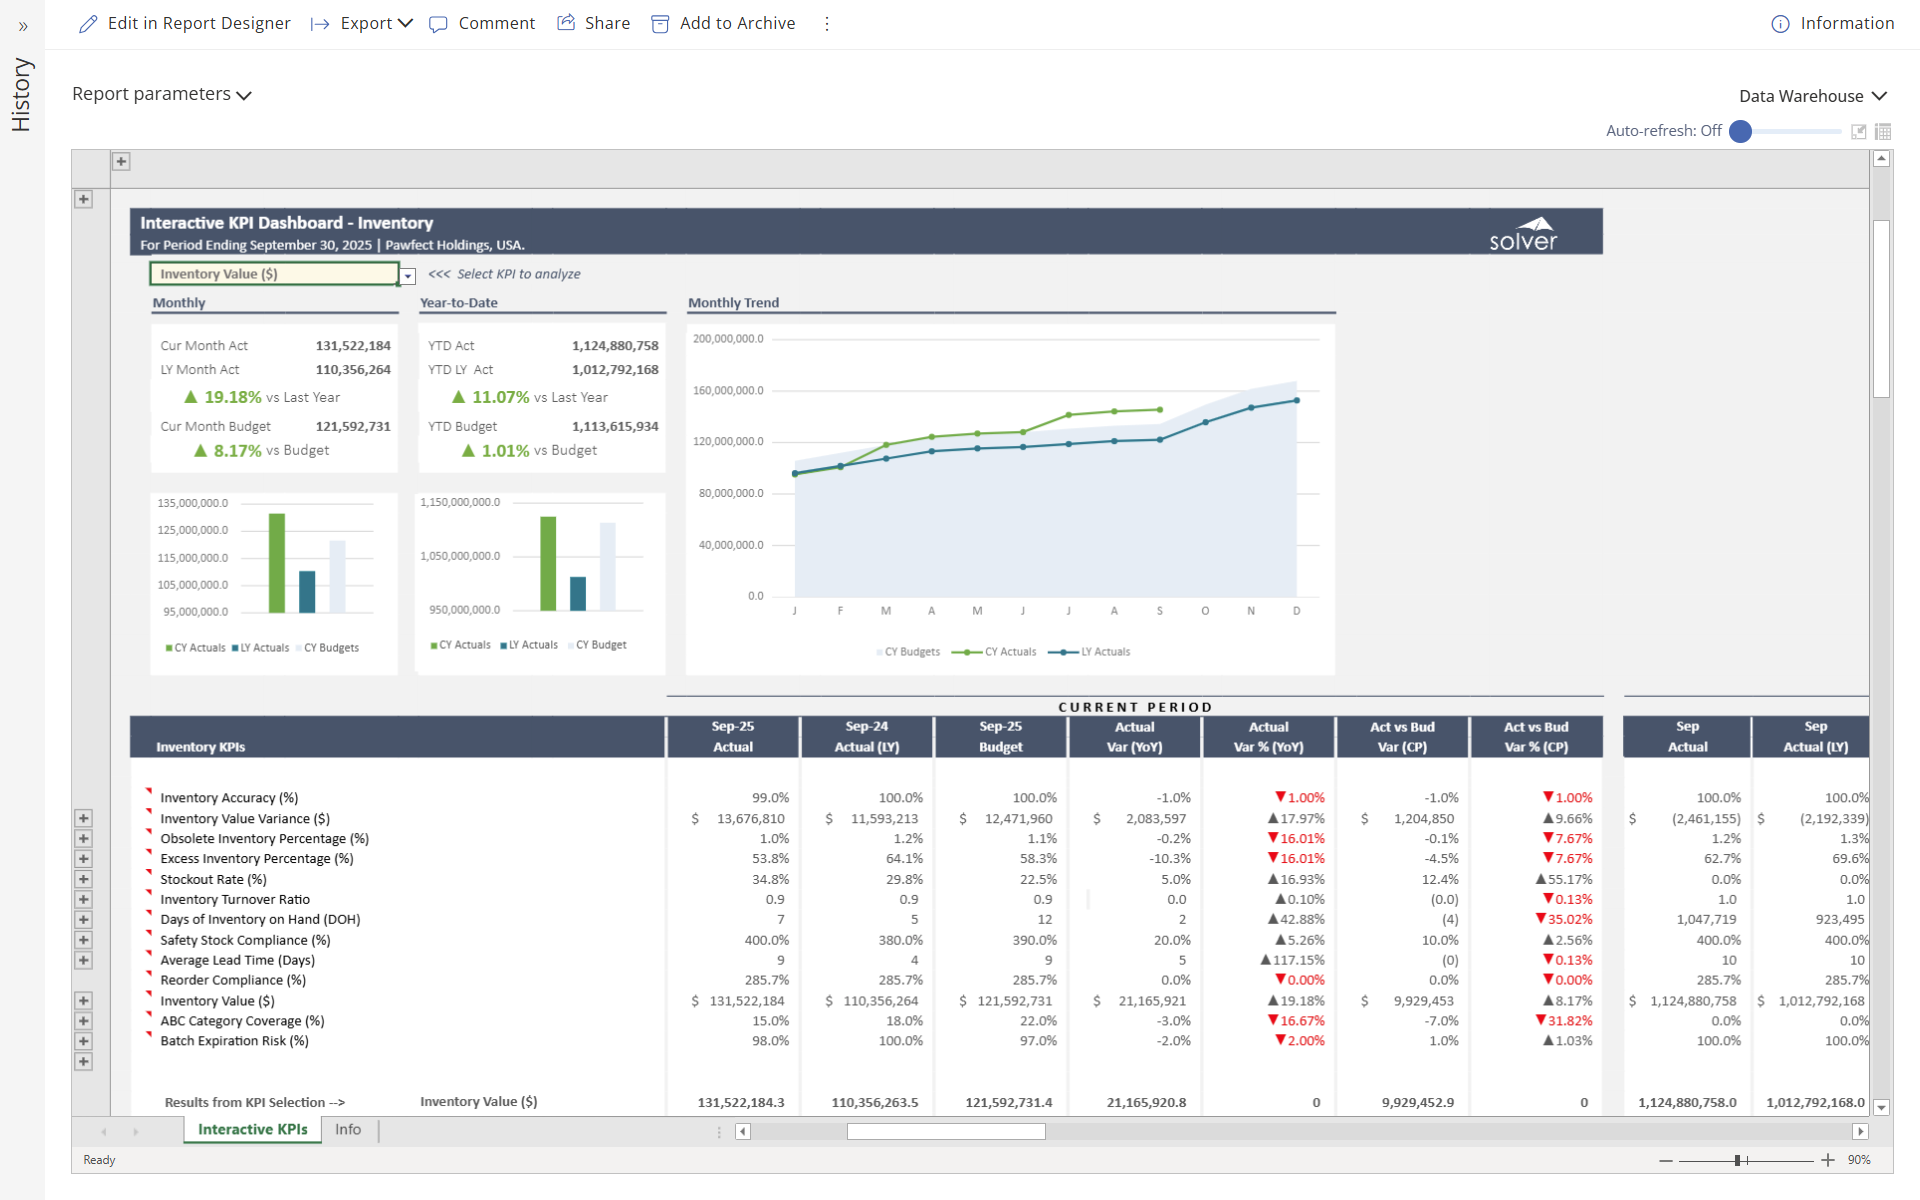The image size is (1920, 1200).
Task: Click the Comment speech bubble icon
Action: 438,24
